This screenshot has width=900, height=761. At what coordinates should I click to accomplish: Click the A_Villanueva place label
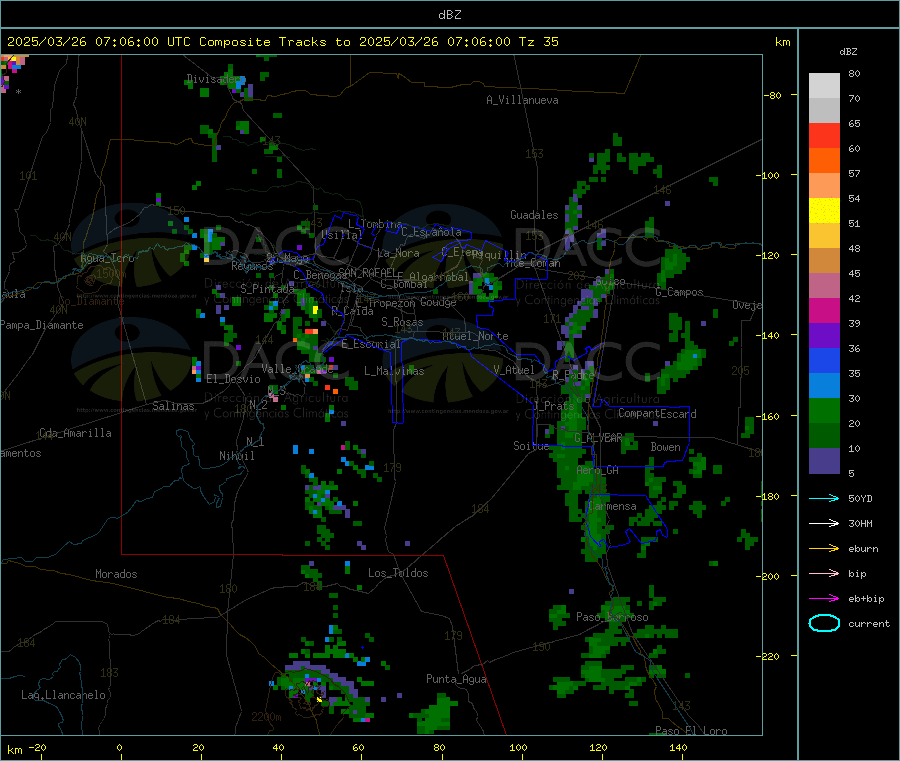pos(522,100)
